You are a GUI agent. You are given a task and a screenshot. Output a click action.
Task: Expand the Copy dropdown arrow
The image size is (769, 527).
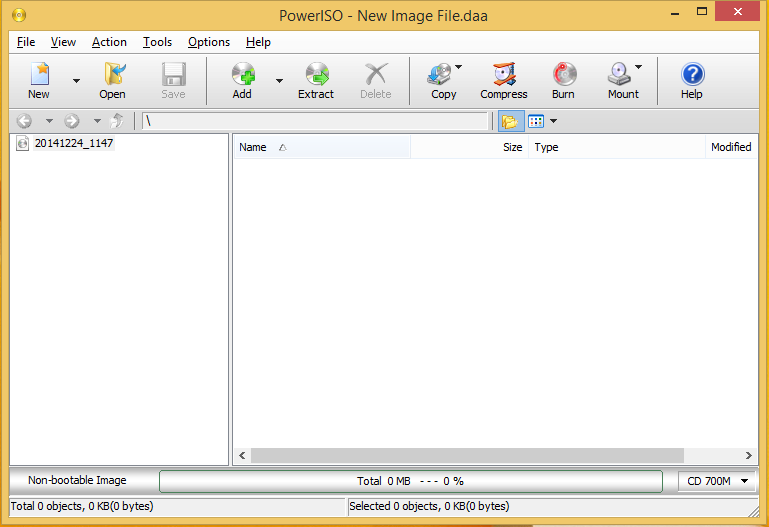pyautogui.click(x=459, y=67)
